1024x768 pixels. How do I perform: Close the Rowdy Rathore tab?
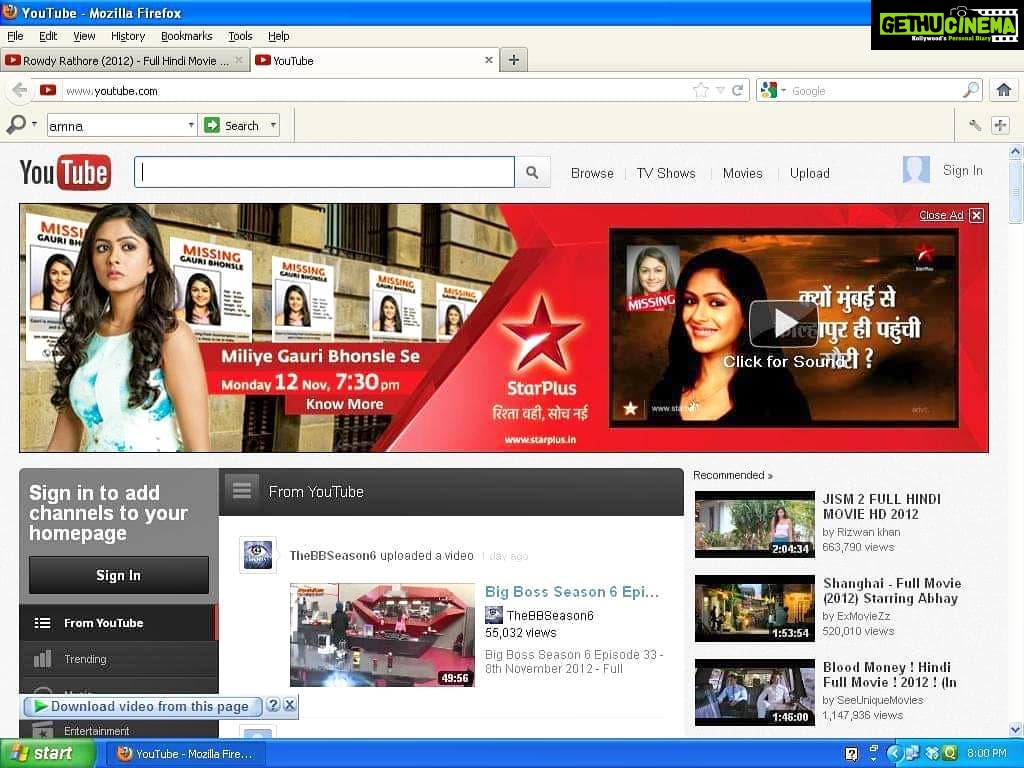pos(239,60)
